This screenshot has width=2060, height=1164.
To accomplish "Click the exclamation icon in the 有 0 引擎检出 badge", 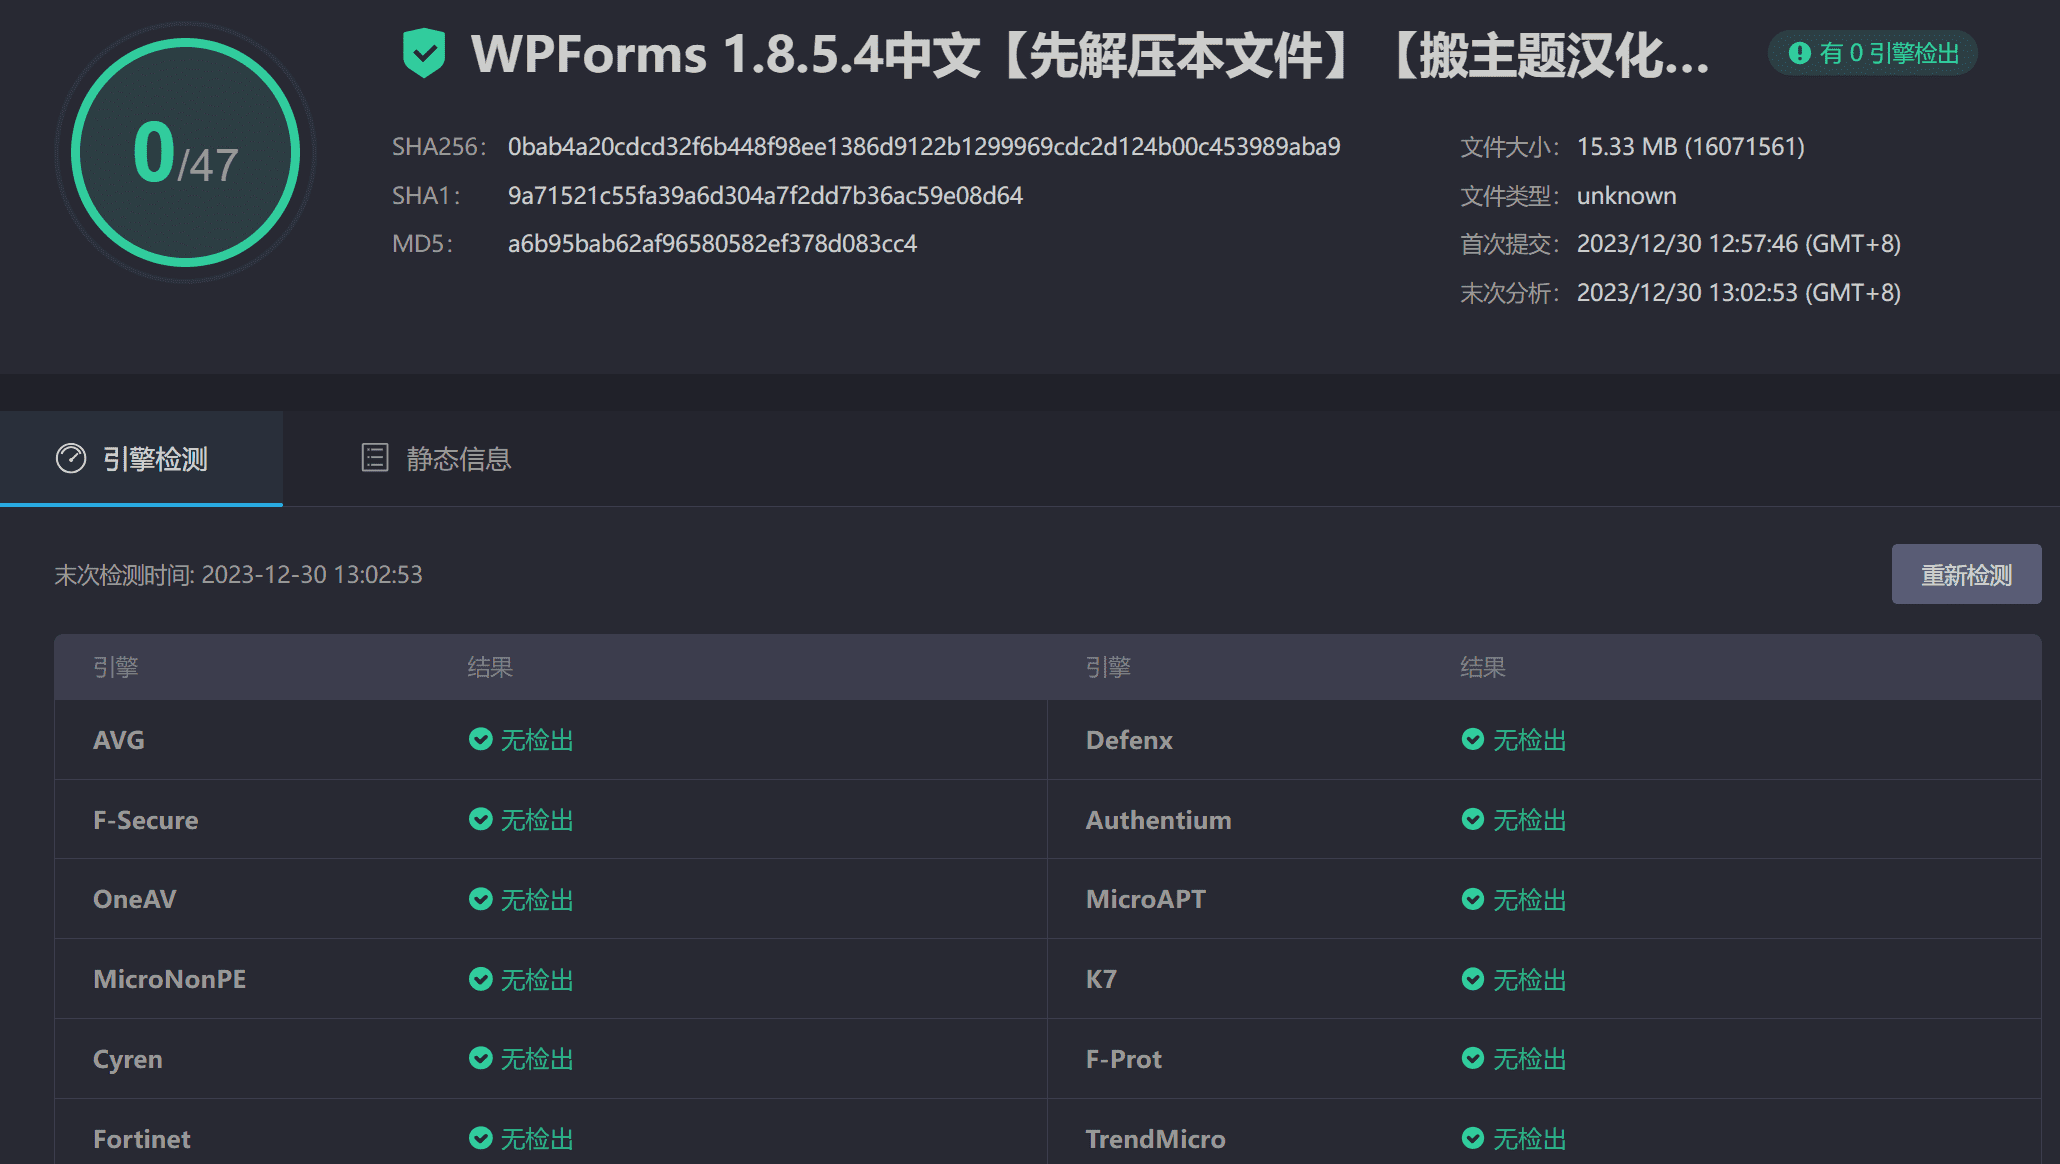I will pos(1799,53).
